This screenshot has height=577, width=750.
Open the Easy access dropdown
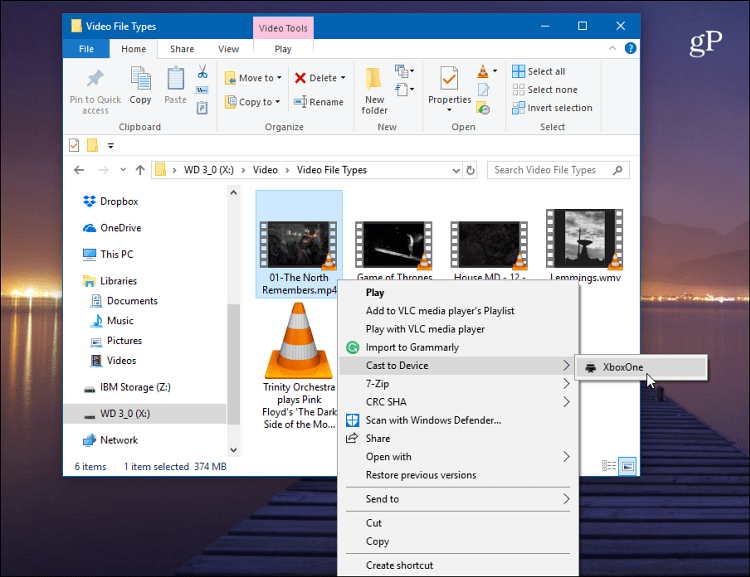coord(404,89)
